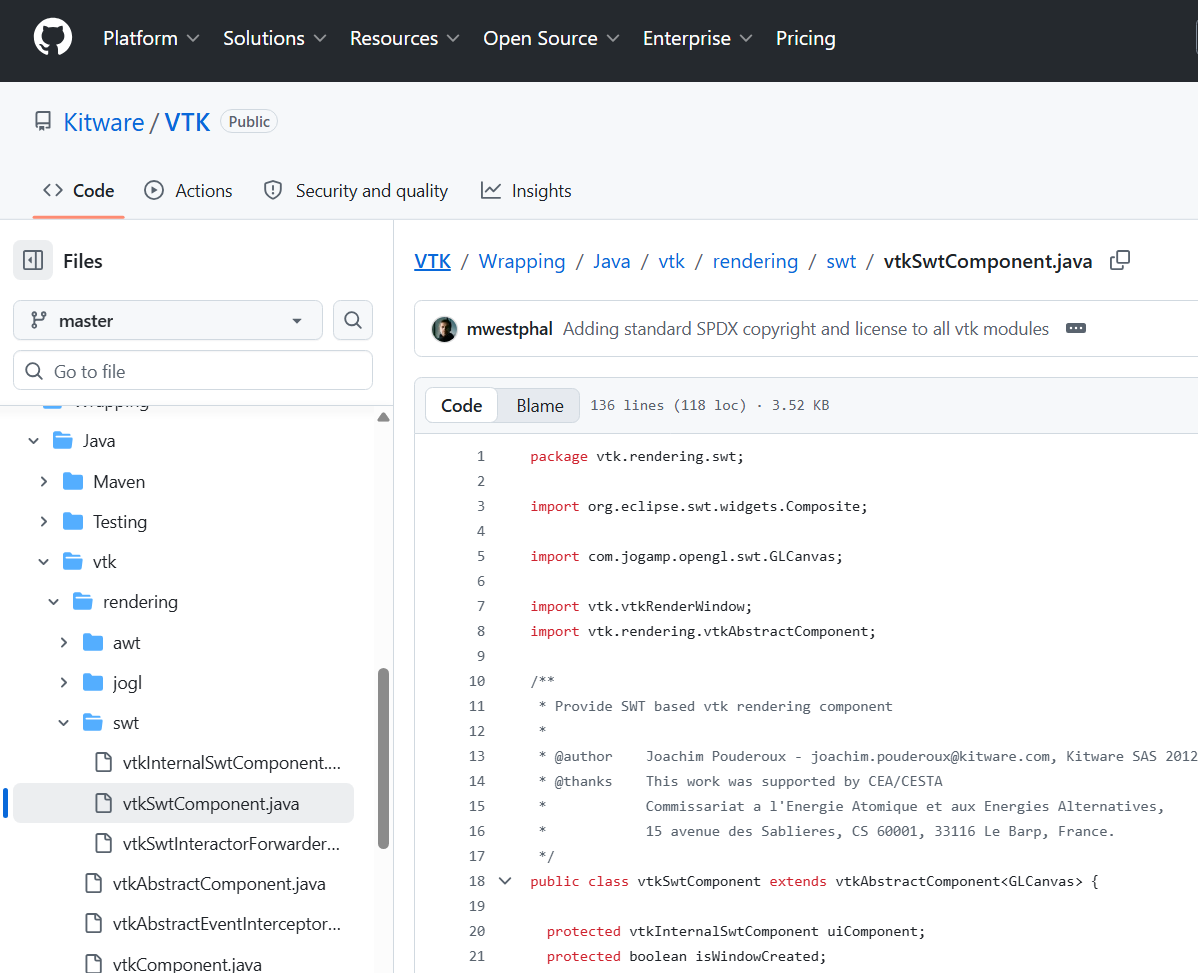Click the awt folder icon
Screen dimensions: 1198x973
point(93,643)
